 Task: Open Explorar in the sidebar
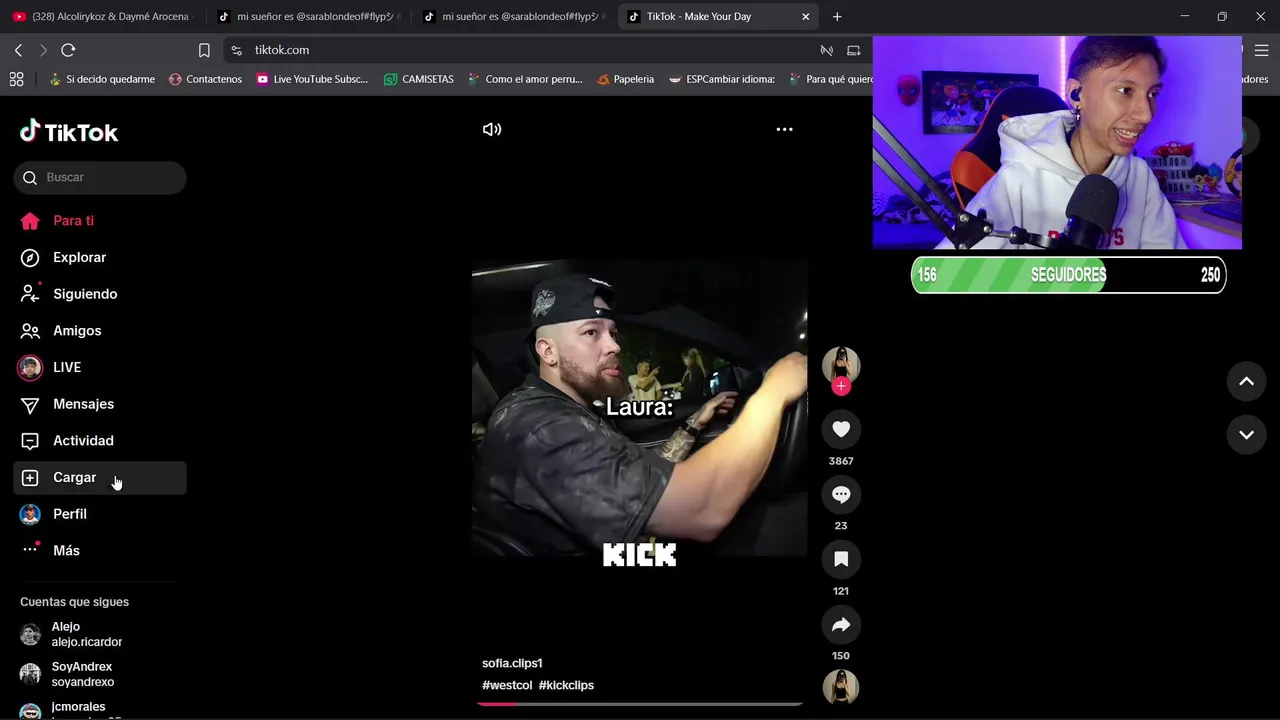tap(100, 257)
